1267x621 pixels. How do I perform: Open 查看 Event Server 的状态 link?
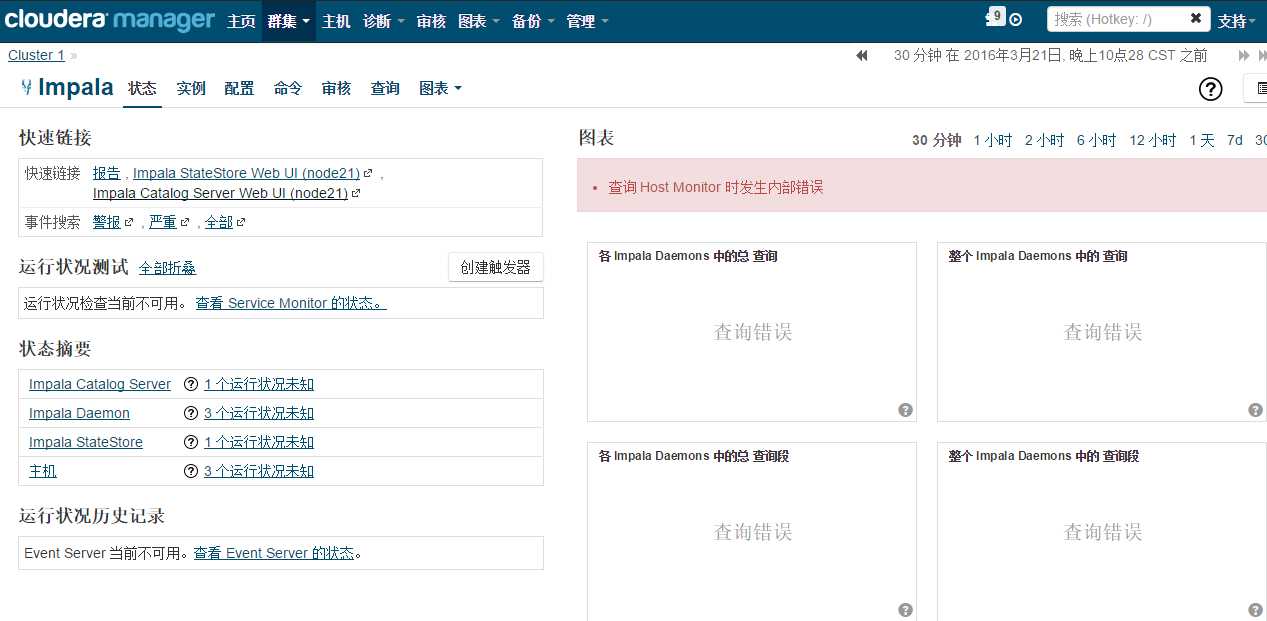pos(274,553)
